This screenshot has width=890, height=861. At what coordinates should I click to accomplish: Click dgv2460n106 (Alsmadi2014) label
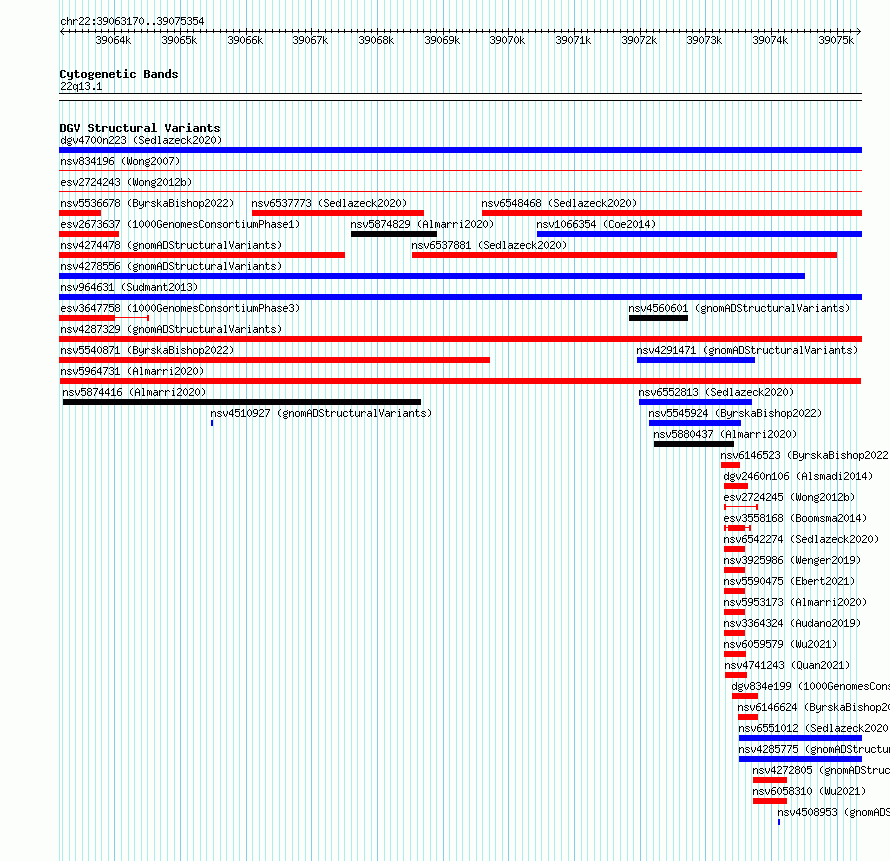click(798, 476)
